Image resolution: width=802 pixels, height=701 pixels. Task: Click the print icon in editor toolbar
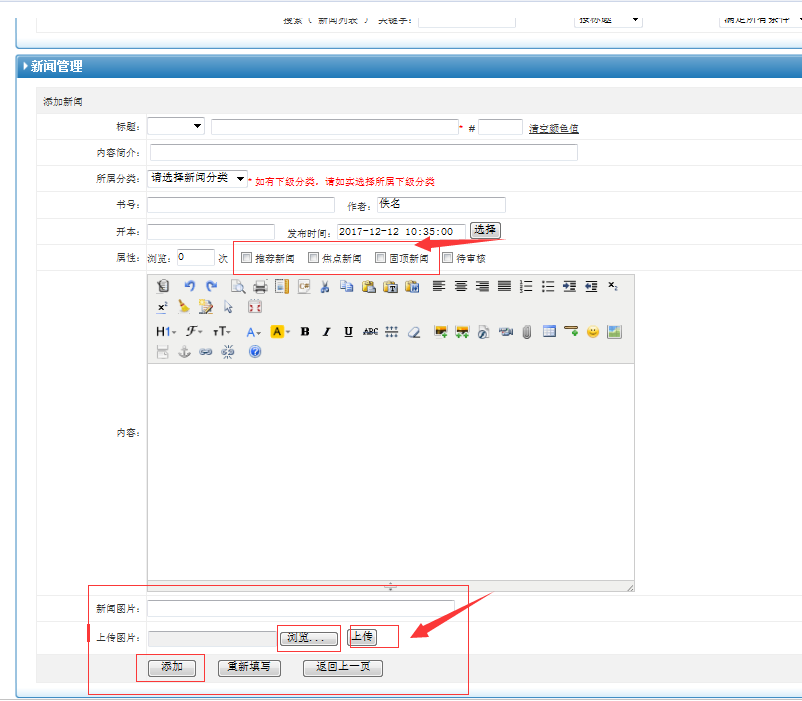point(260,286)
